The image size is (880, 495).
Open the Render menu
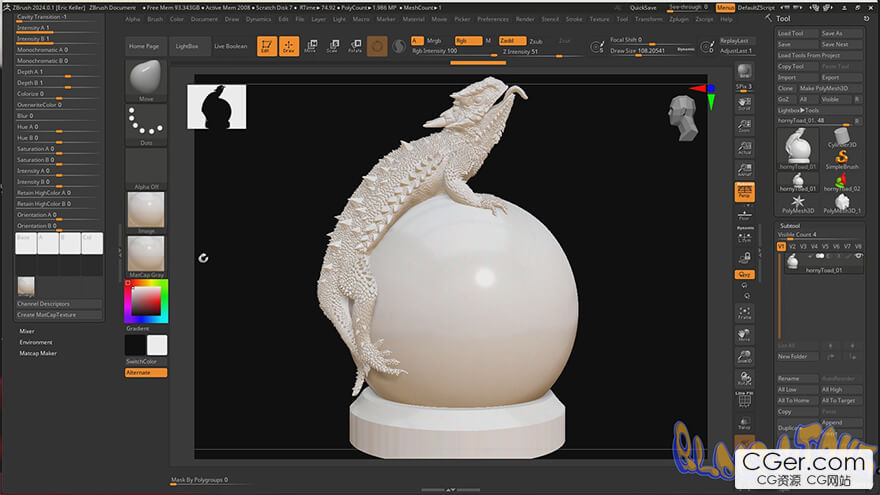525,19
